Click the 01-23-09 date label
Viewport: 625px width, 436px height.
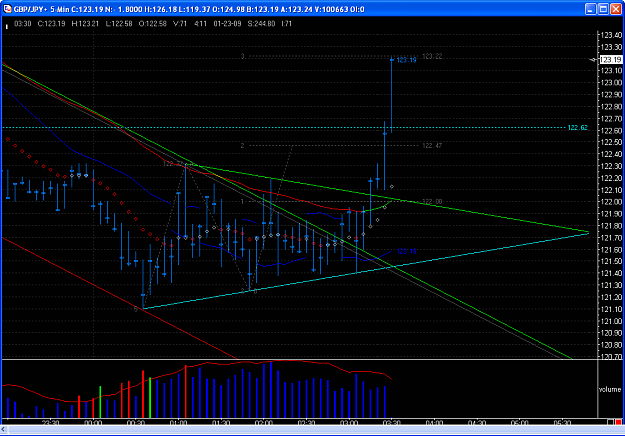pyautogui.click(x=227, y=24)
